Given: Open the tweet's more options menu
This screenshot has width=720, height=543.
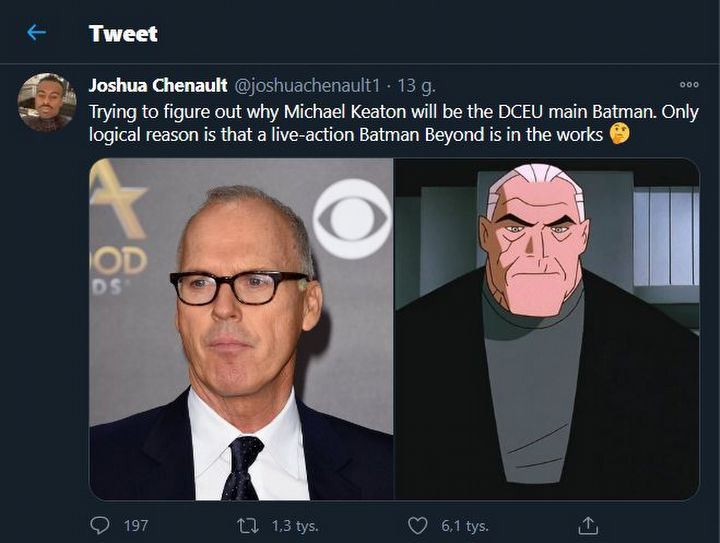Looking at the screenshot, I should click(x=688, y=86).
